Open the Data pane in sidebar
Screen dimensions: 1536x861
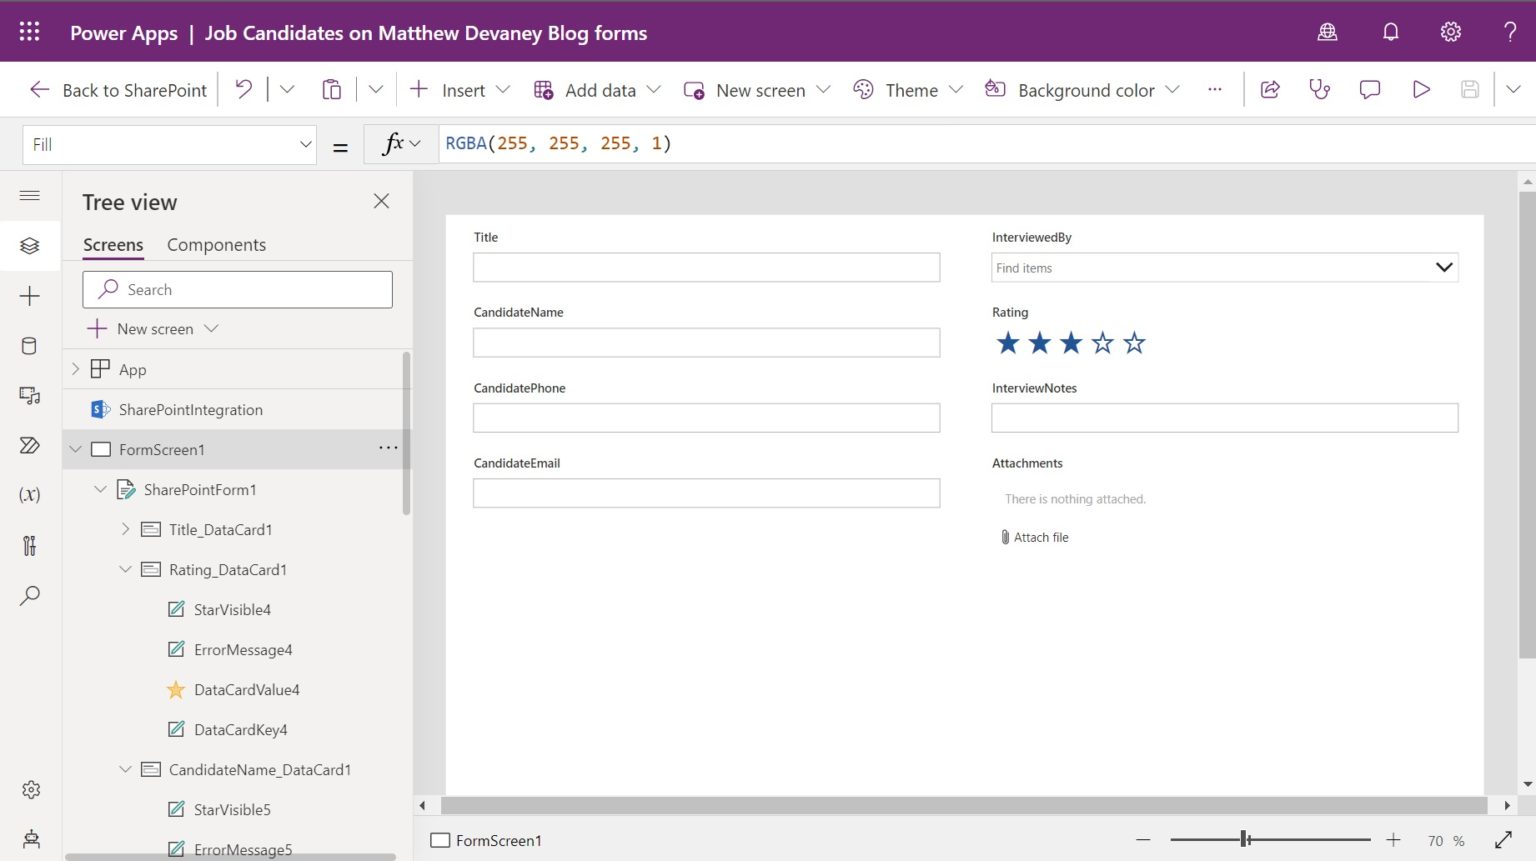[x=30, y=346]
